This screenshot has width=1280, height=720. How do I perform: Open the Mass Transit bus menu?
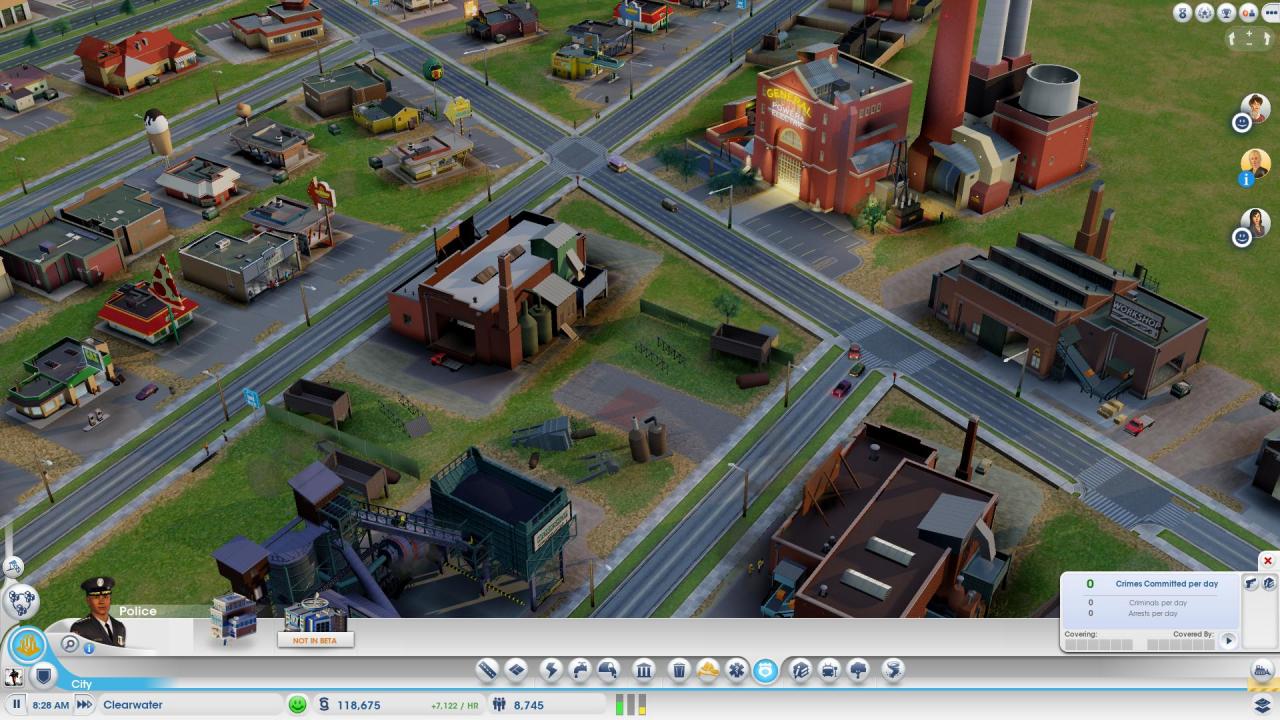click(x=829, y=670)
